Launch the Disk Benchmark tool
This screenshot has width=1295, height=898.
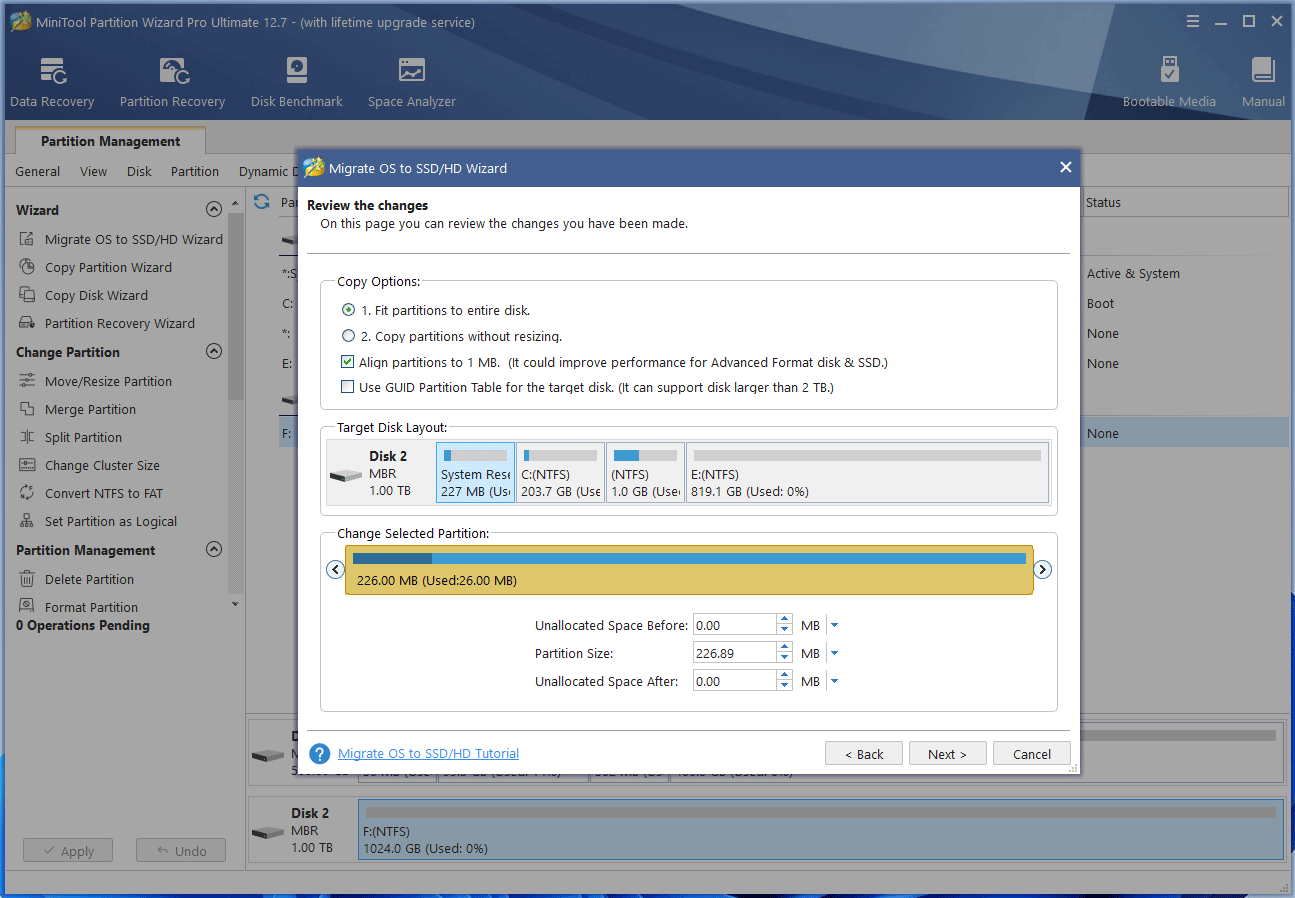(x=297, y=83)
